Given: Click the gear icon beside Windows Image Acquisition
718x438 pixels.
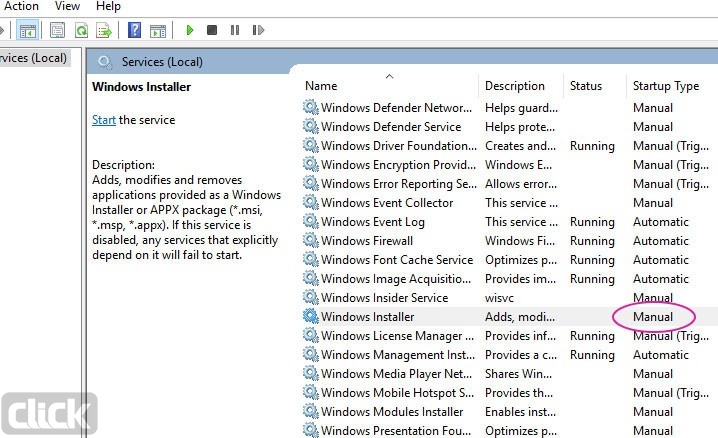Looking at the screenshot, I should pyautogui.click(x=310, y=278).
